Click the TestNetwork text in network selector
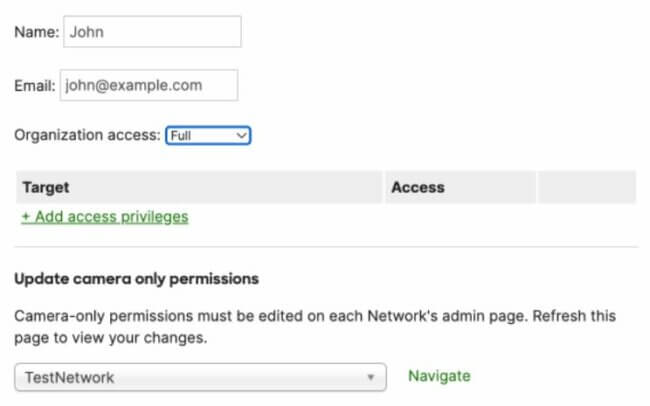Image resolution: width=650 pixels, height=406 pixels. [x=69, y=377]
